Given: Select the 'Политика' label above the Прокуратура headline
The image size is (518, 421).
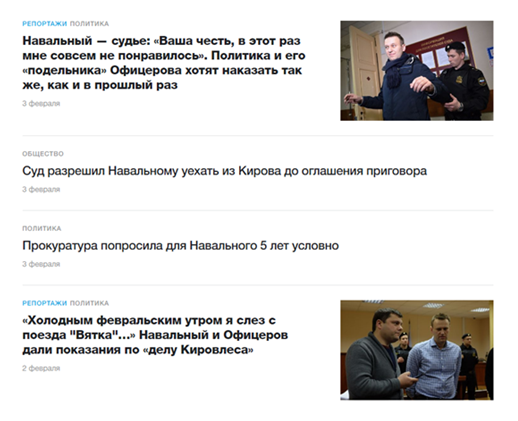Looking at the screenshot, I should pos(42,228).
